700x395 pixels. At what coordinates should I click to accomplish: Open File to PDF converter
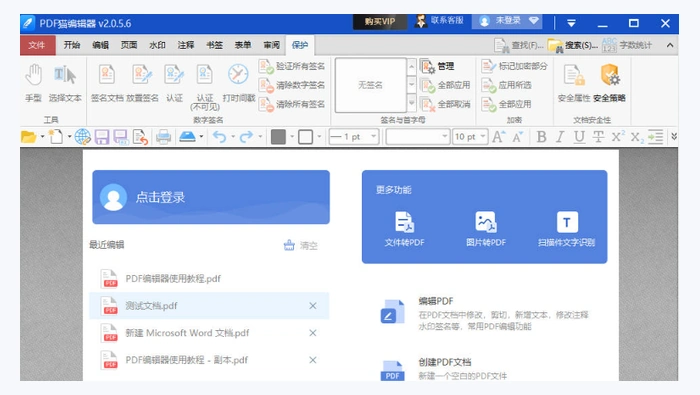point(404,229)
